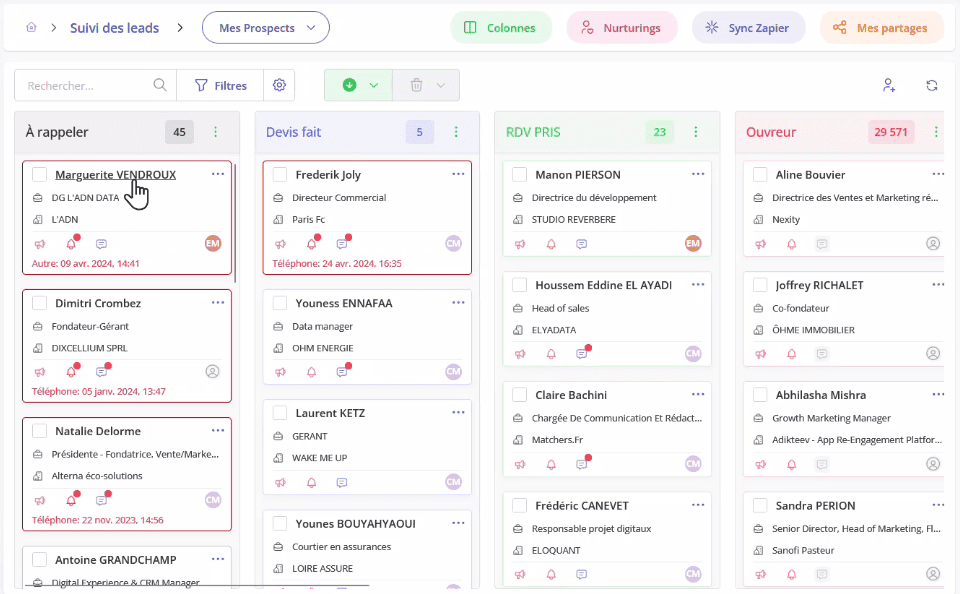The width and height of the screenshot is (960, 594).
Task: Click the search magnifier icon
Action: click(160, 85)
